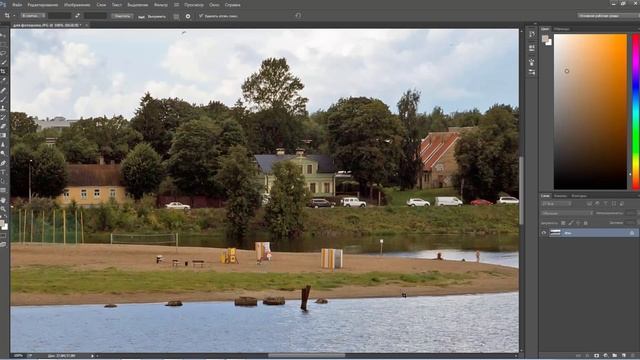Select the Path Selection tool
Image resolution: width=640 pixels, height=360 pixels.
pyautogui.click(x=3, y=181)
